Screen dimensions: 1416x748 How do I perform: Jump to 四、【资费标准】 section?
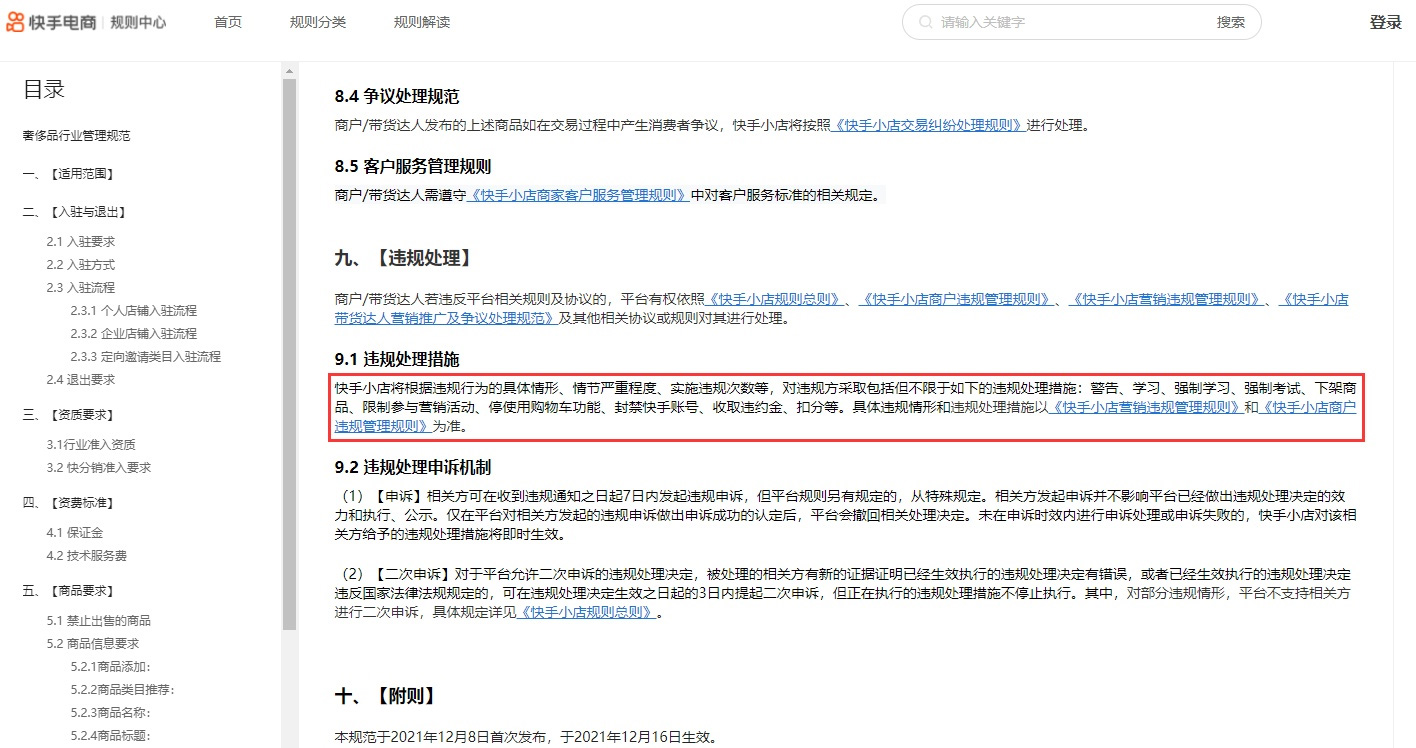point(68,503)
